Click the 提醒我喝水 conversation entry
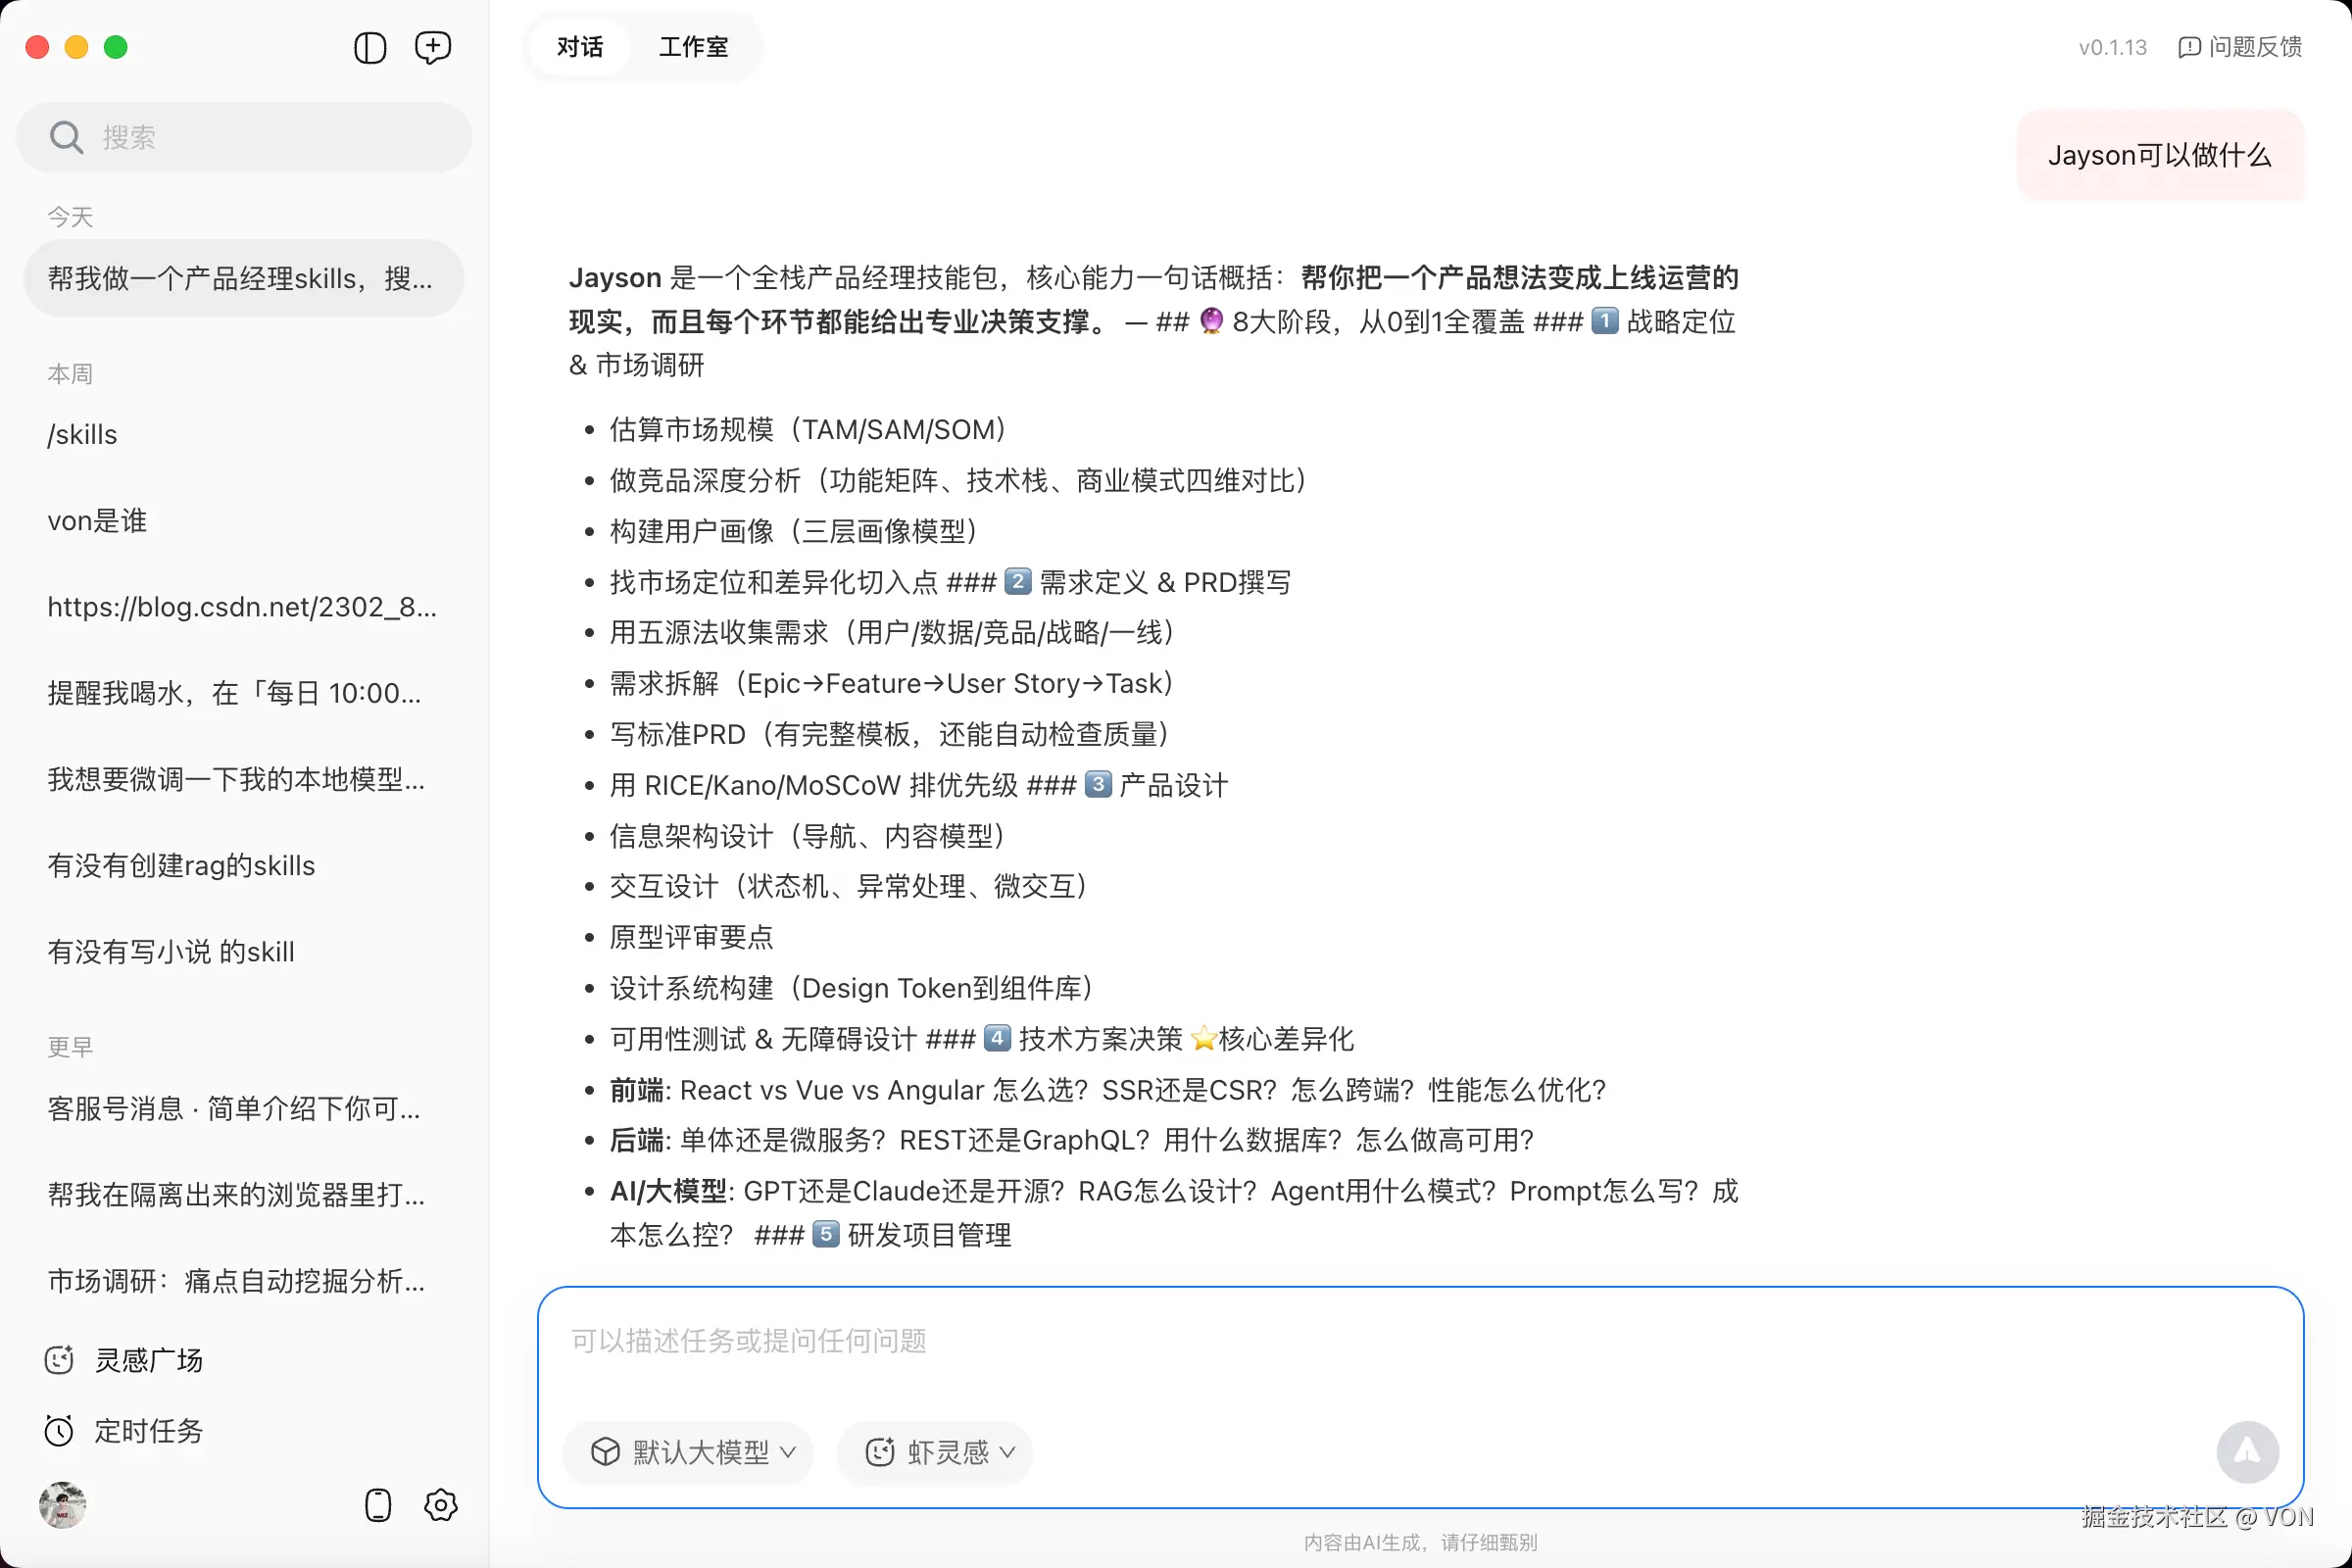 coord(234,692)
